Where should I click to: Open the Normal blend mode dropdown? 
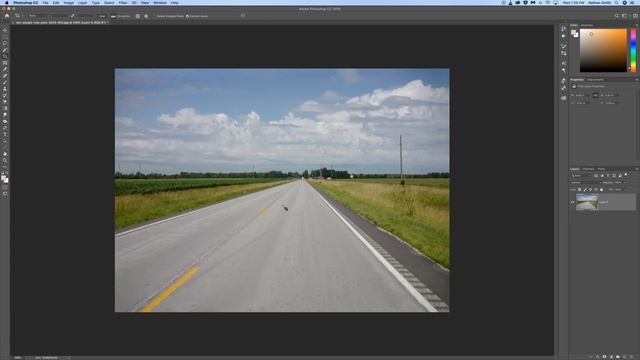pos(584,182)
